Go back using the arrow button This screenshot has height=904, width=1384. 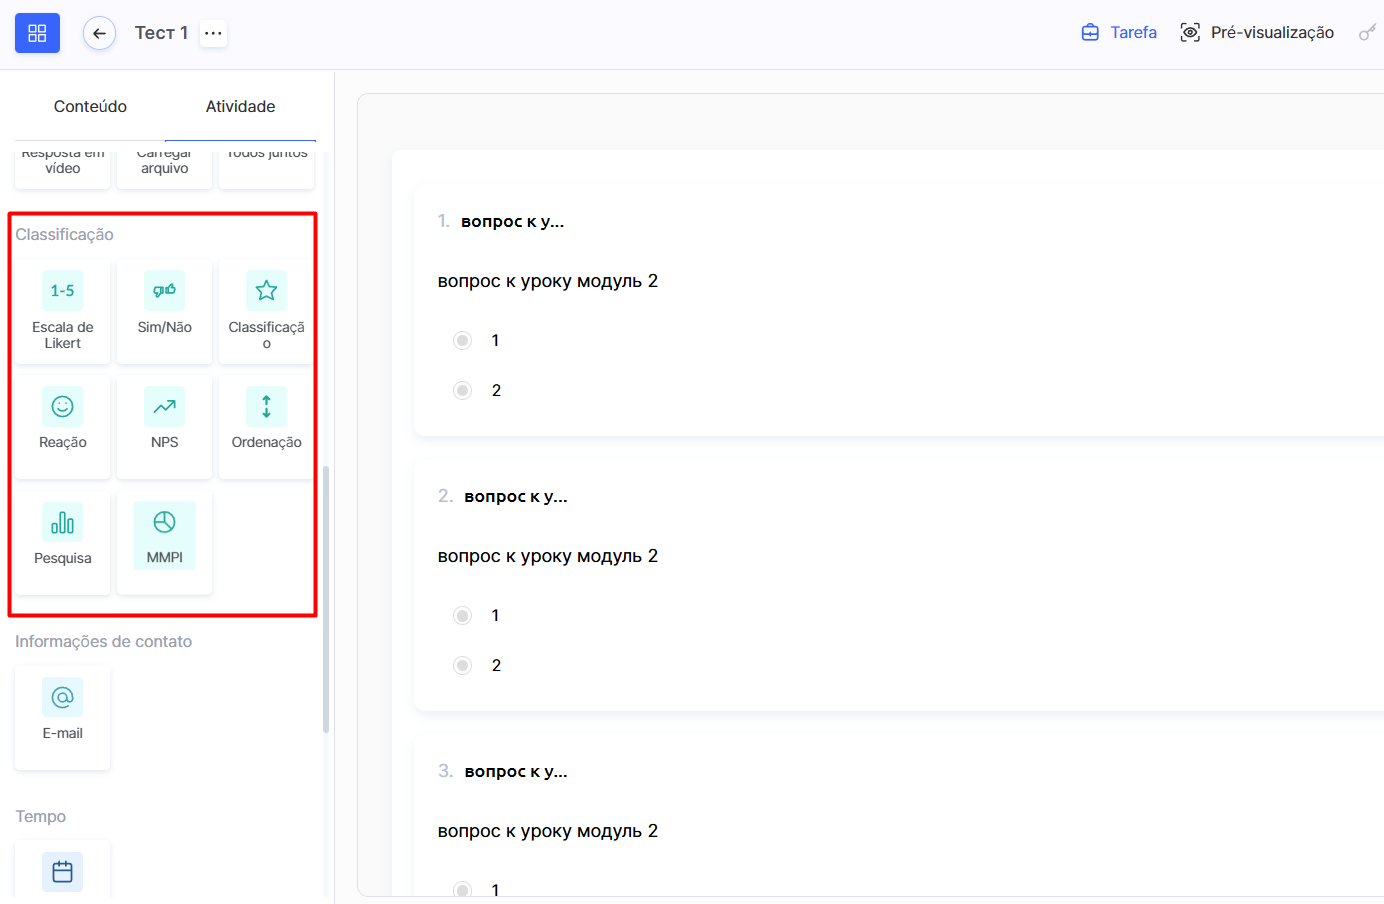click(99, 33)
